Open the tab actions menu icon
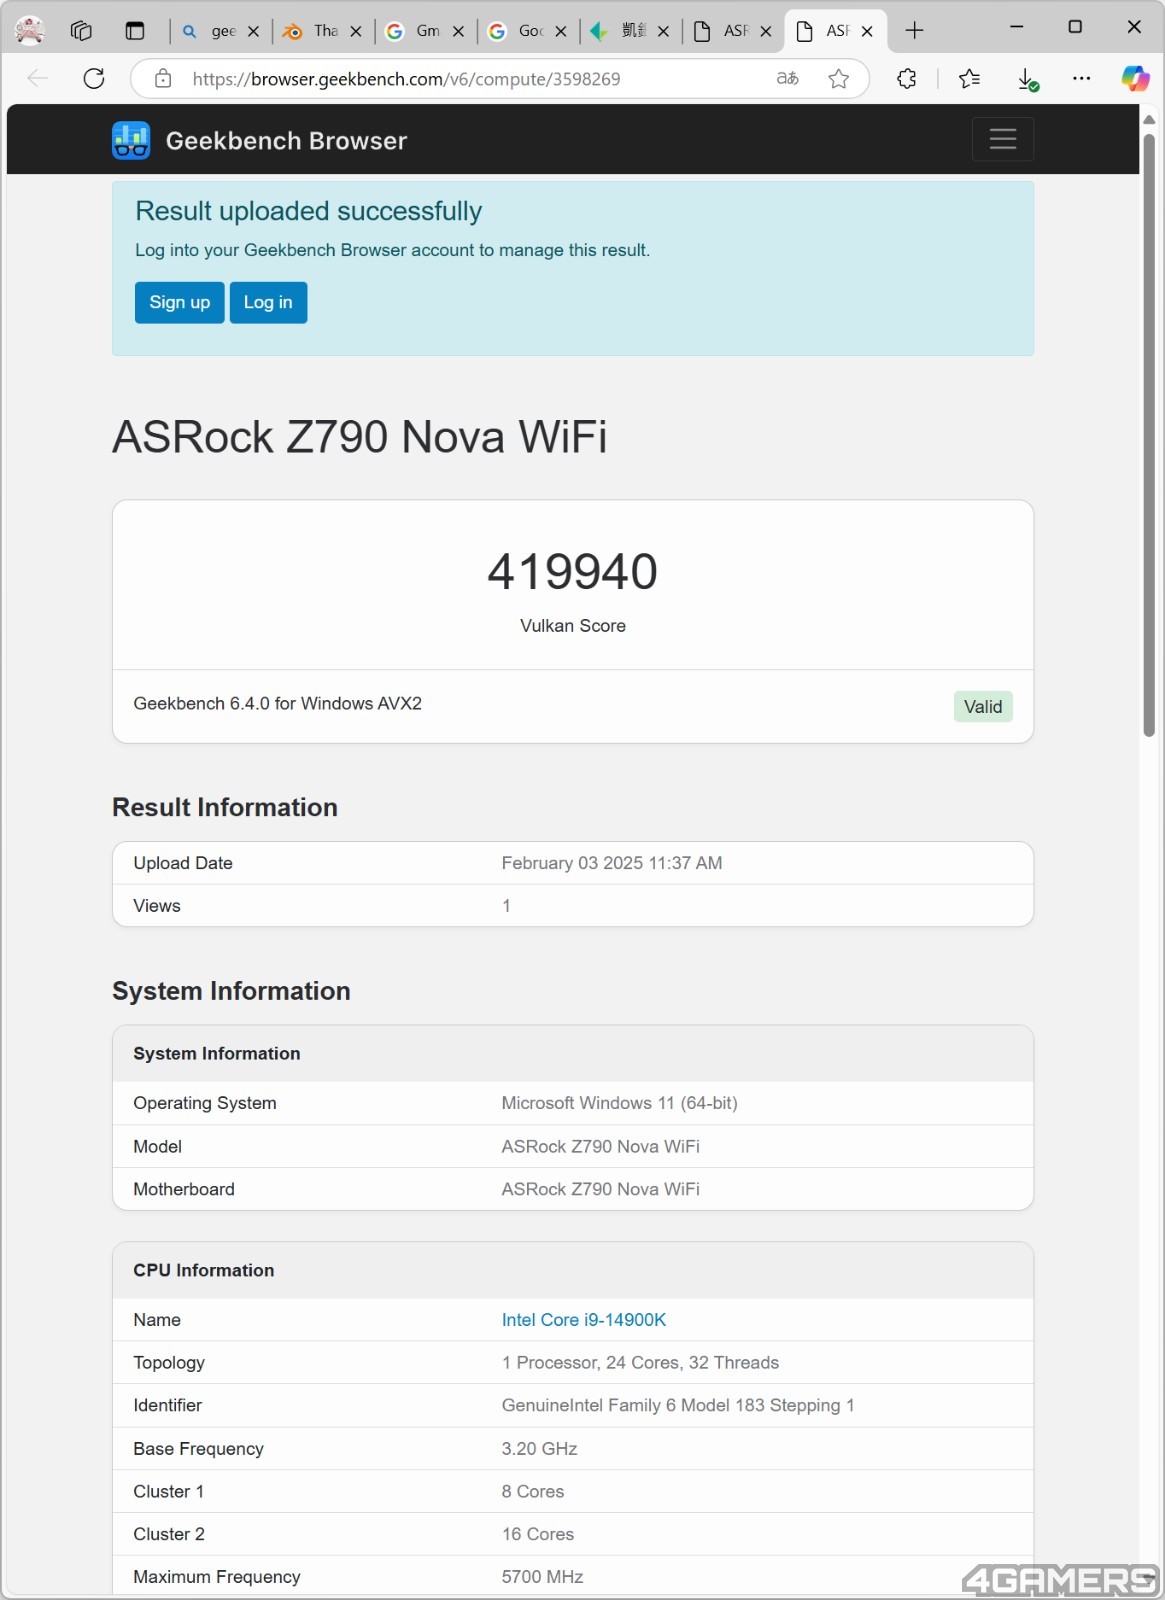 (x=135, y=31)
